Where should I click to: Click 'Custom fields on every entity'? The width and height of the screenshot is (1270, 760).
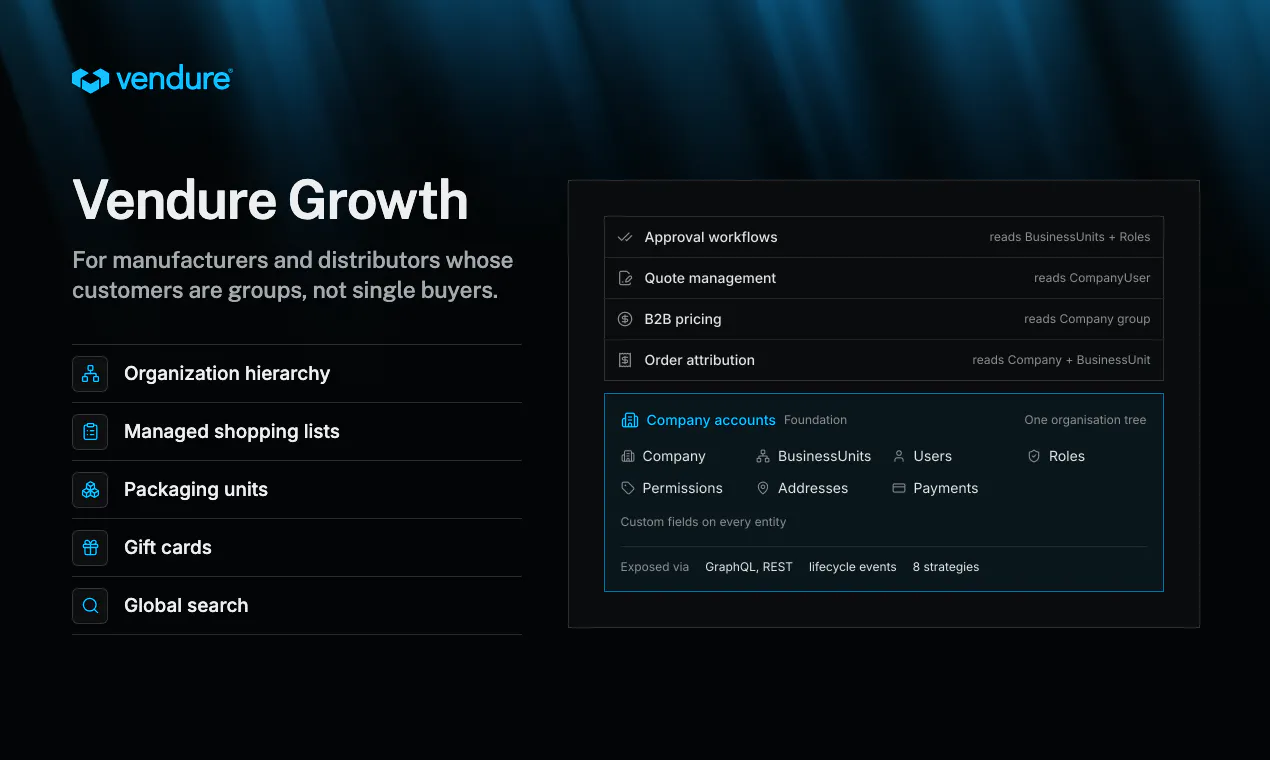click(x=703, y=522)
